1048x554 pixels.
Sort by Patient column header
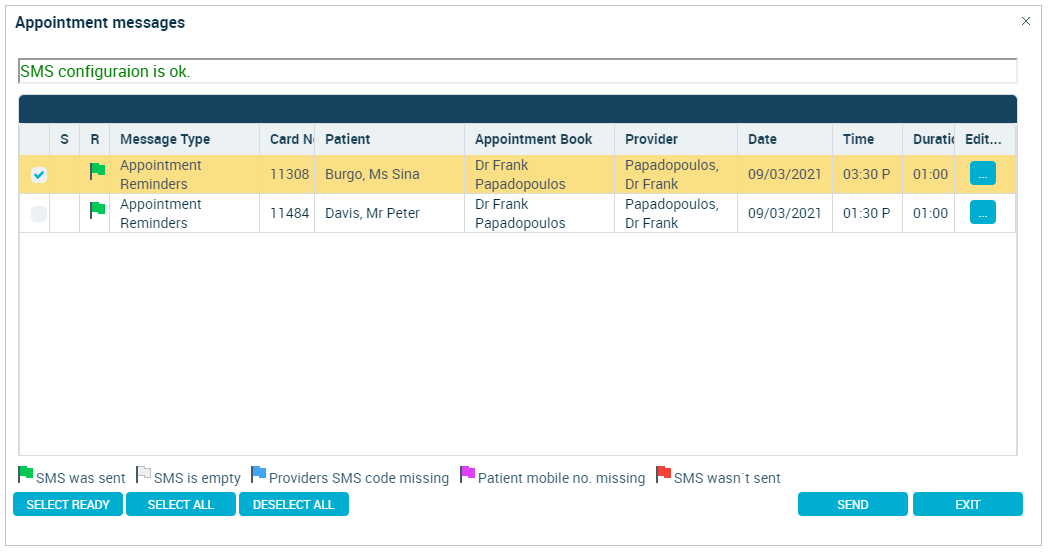point(390,139)
